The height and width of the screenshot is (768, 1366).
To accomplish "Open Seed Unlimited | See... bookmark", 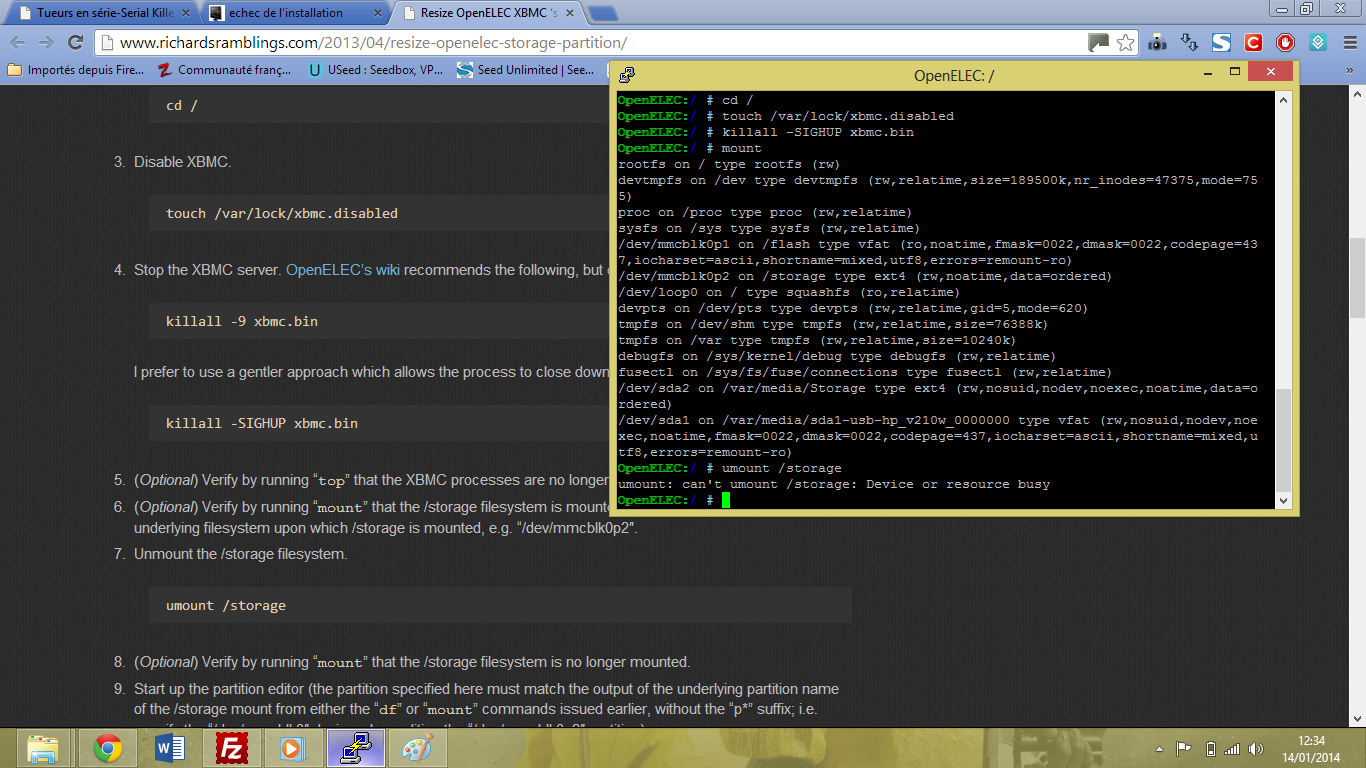I will (525, 70).
